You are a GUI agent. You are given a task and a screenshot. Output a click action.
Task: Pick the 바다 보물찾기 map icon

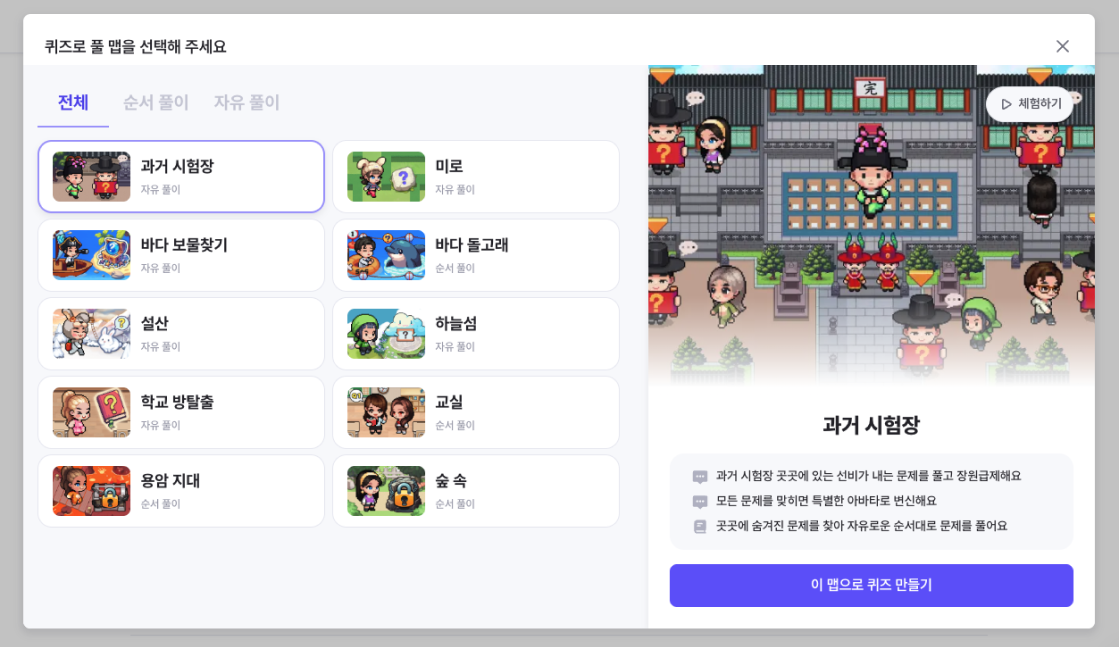pyautogui.click(x=91, y=255)
